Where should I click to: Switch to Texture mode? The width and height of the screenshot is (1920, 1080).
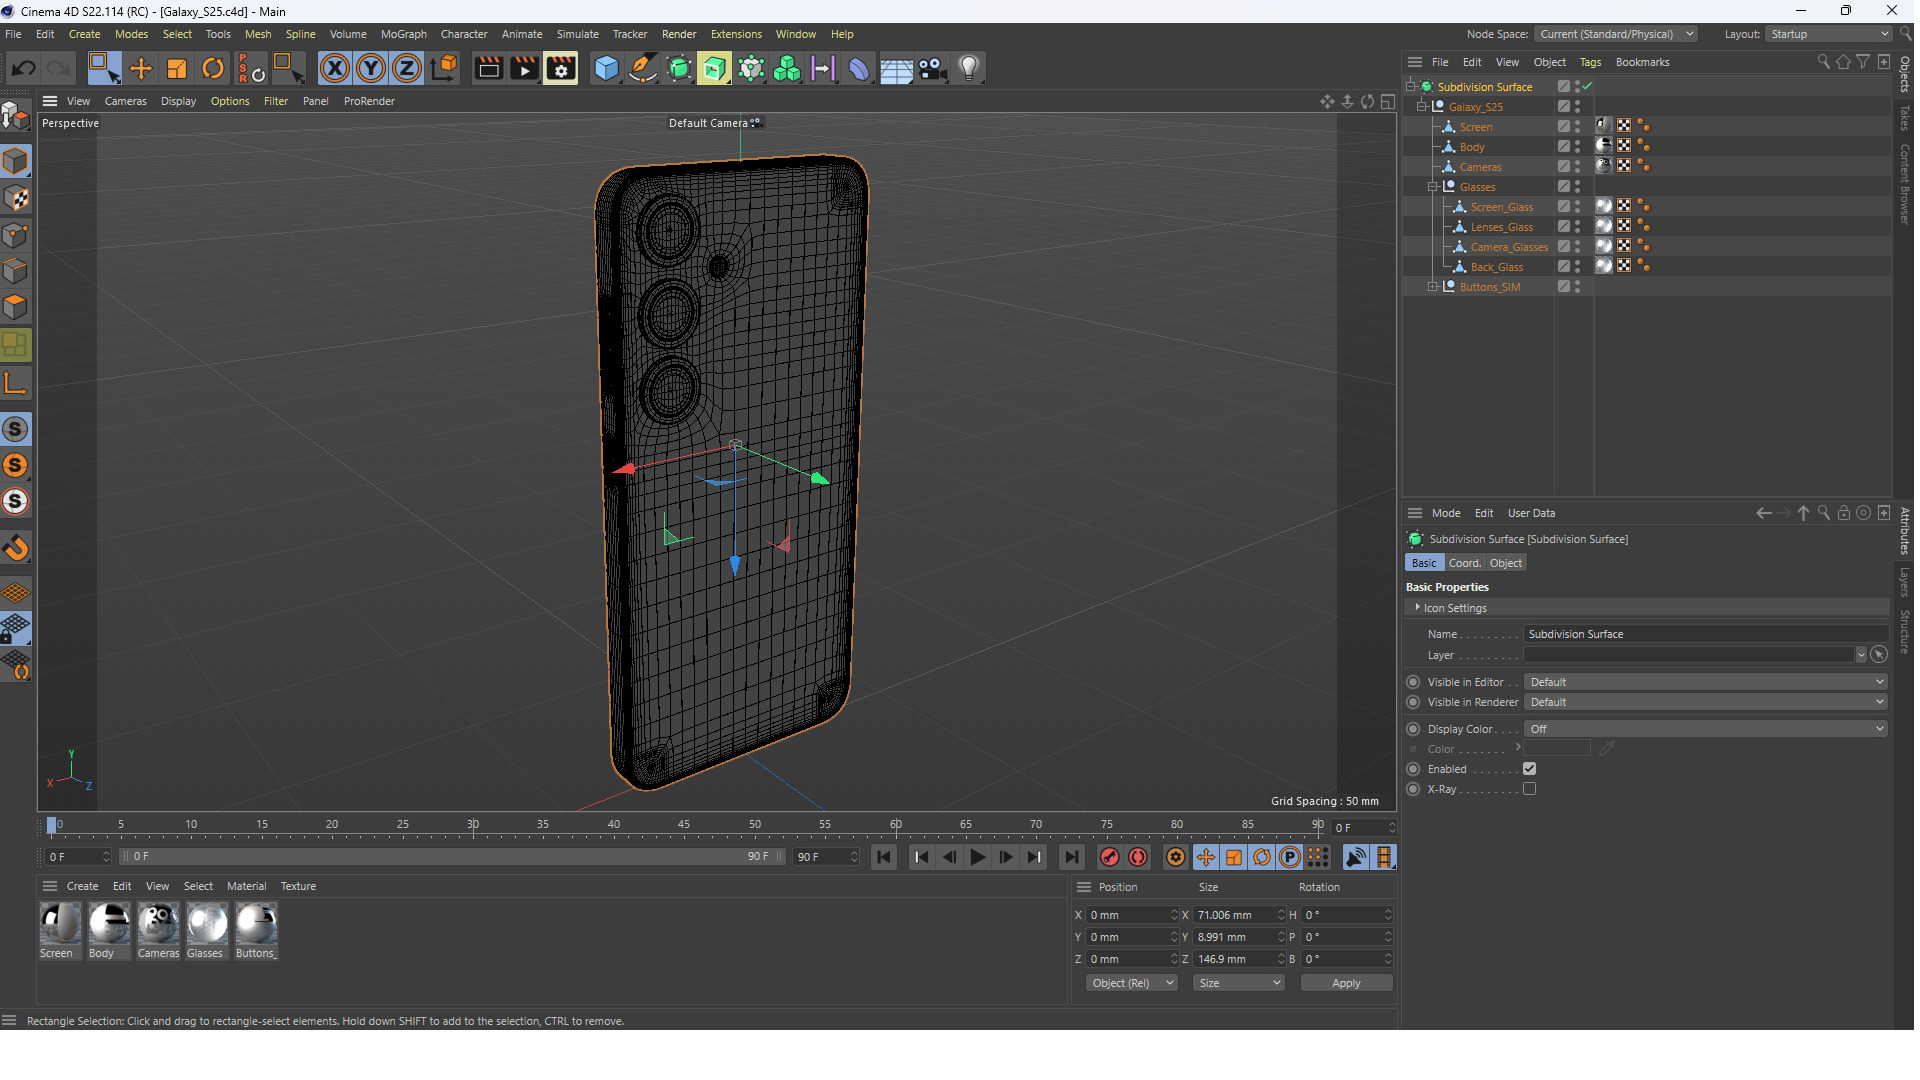click(x=16, y=198)
